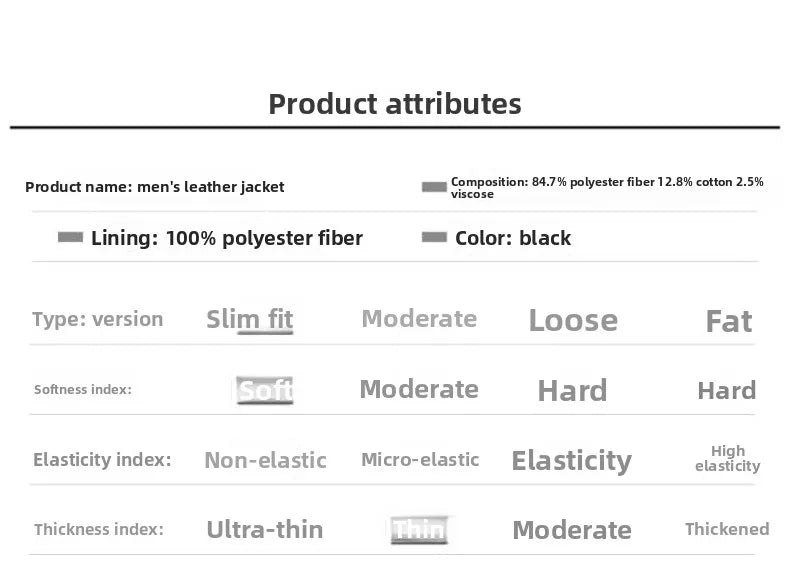The height and width of the screenshot is (575, 790).
Task: Select the Ultra-thin thickness option
Action: coord(265,530)
